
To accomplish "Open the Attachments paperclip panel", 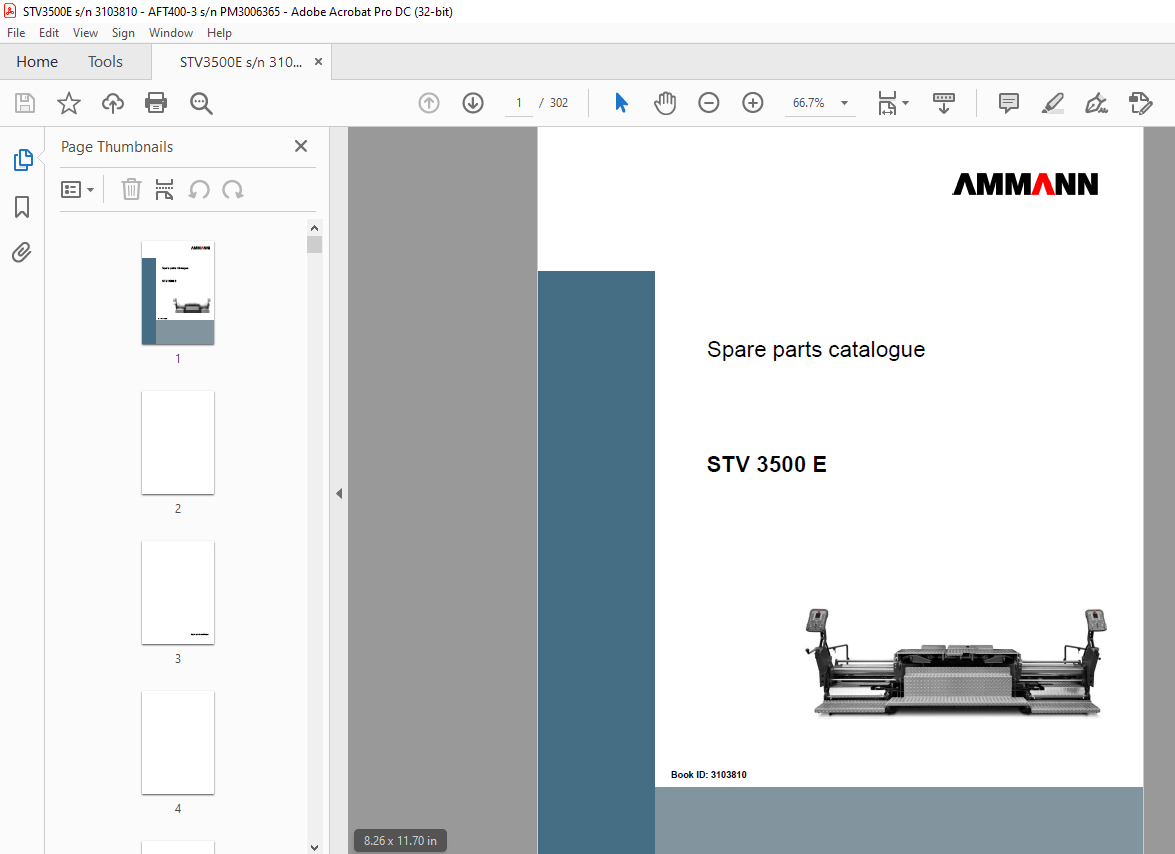I will (22, 252).
